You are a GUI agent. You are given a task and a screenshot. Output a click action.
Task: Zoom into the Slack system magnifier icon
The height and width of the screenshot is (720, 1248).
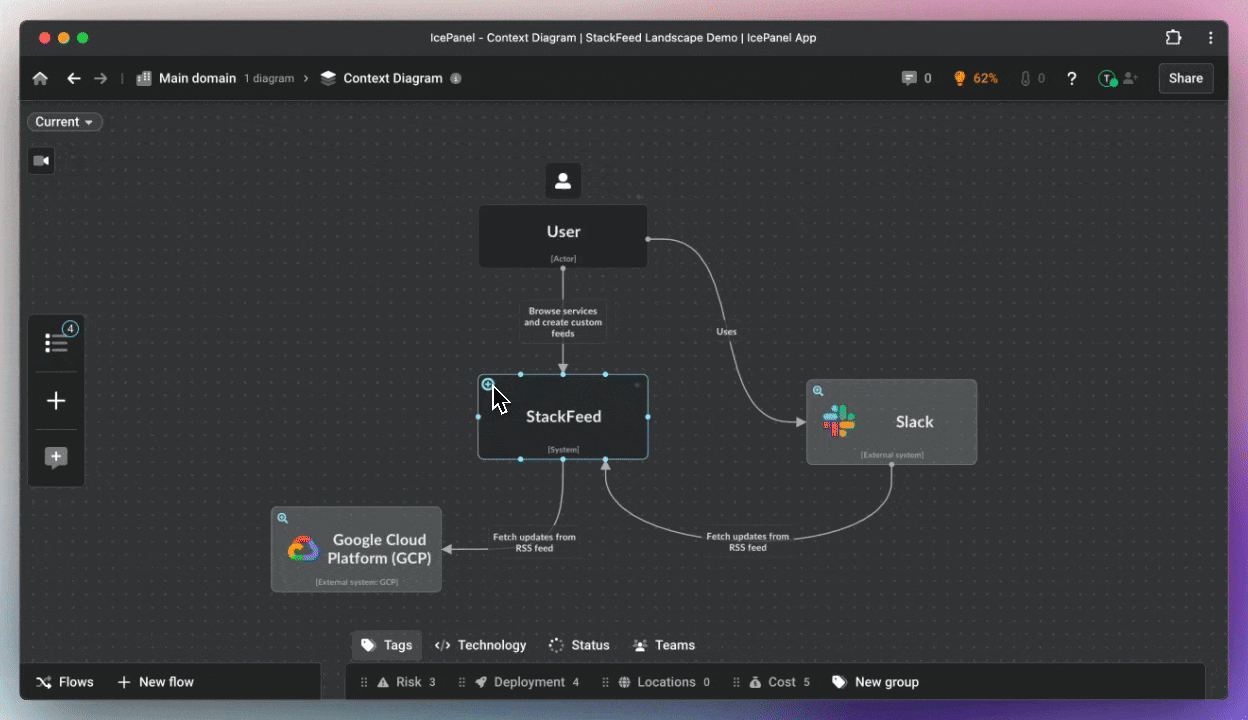click(818, 391)
